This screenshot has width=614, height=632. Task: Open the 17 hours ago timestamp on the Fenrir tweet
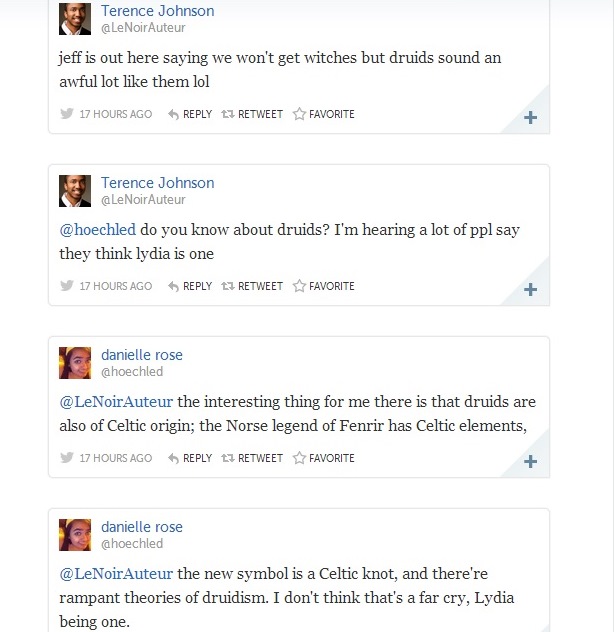point(115,458)
